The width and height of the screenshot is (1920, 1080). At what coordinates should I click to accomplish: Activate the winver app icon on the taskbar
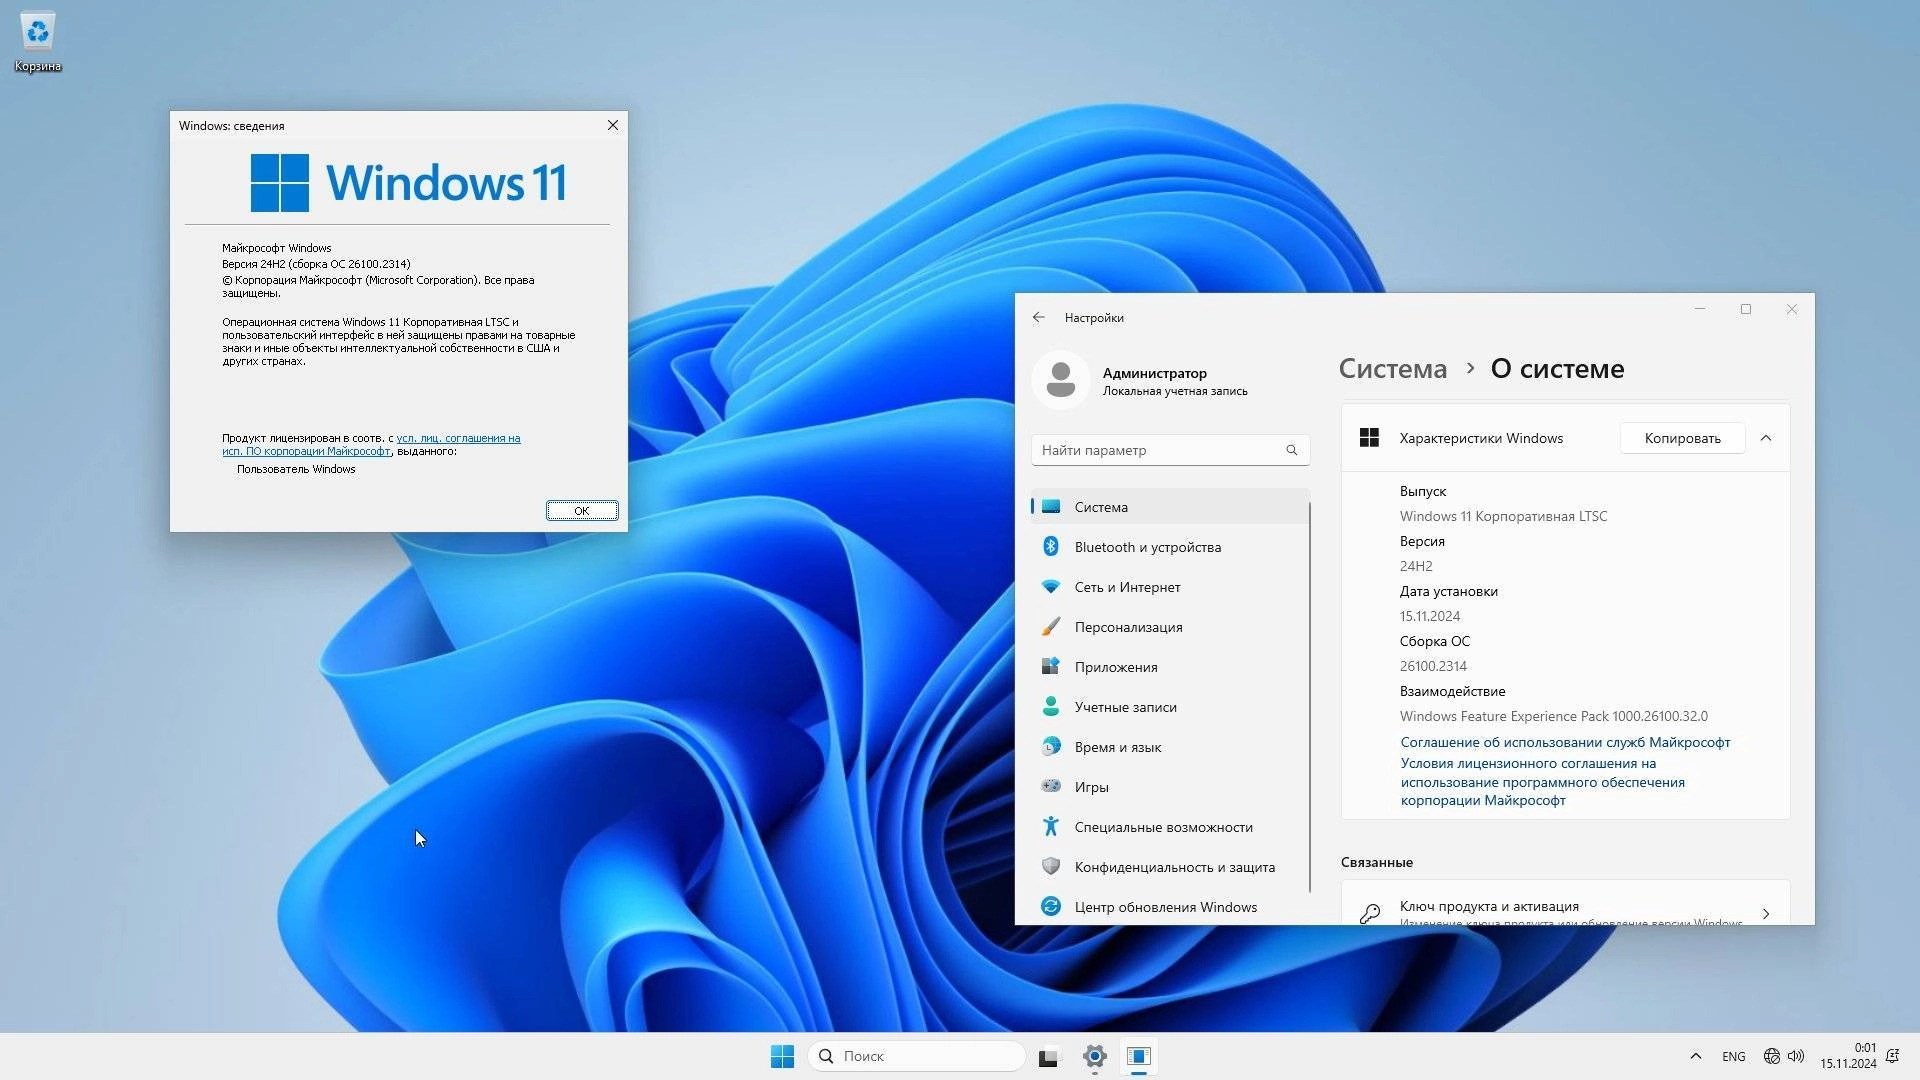point(1139,1056)
